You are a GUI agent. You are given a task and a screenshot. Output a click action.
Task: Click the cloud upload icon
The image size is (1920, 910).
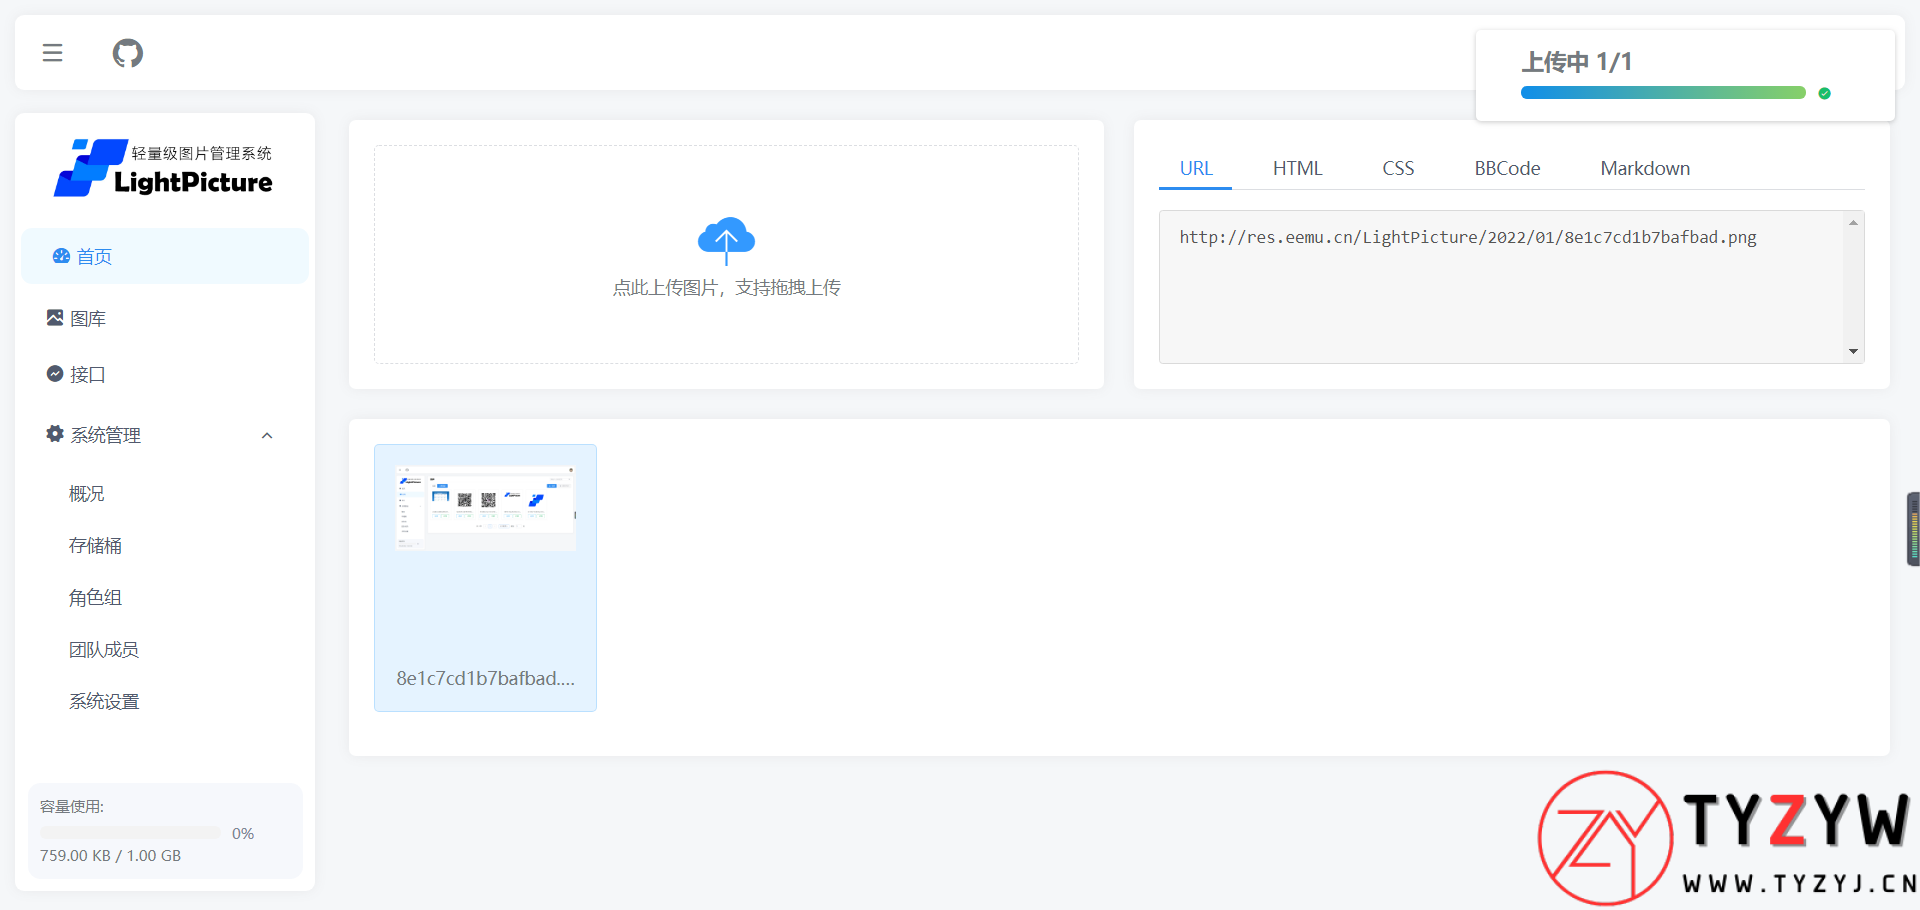726,238
